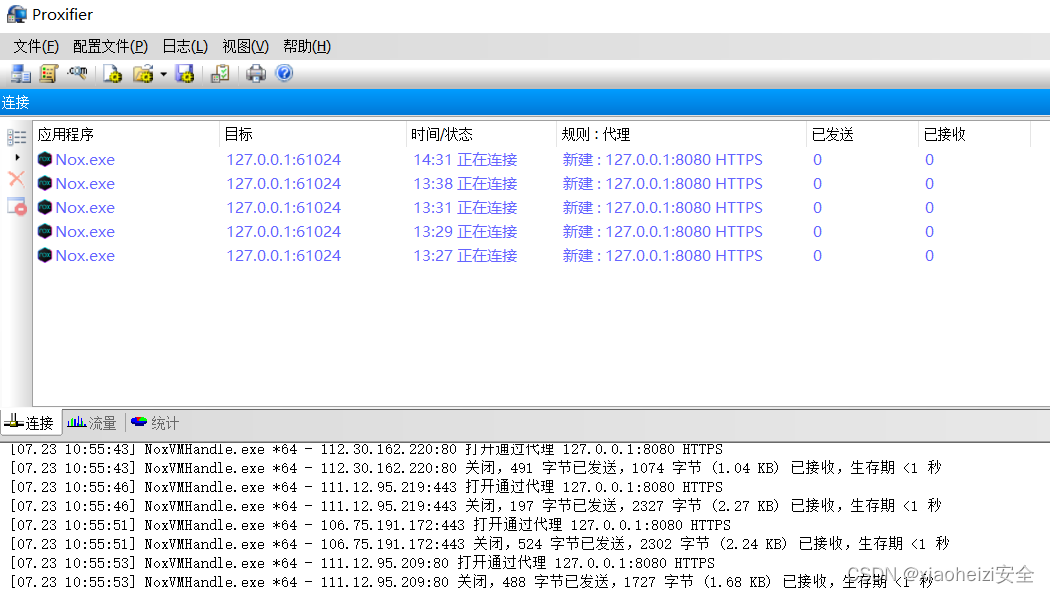Click rule '新建 : 127.0.0.1:8080 HTTPS' in 13:29 row
Viewport: 1050px width, 593px height.
point(662,232)
